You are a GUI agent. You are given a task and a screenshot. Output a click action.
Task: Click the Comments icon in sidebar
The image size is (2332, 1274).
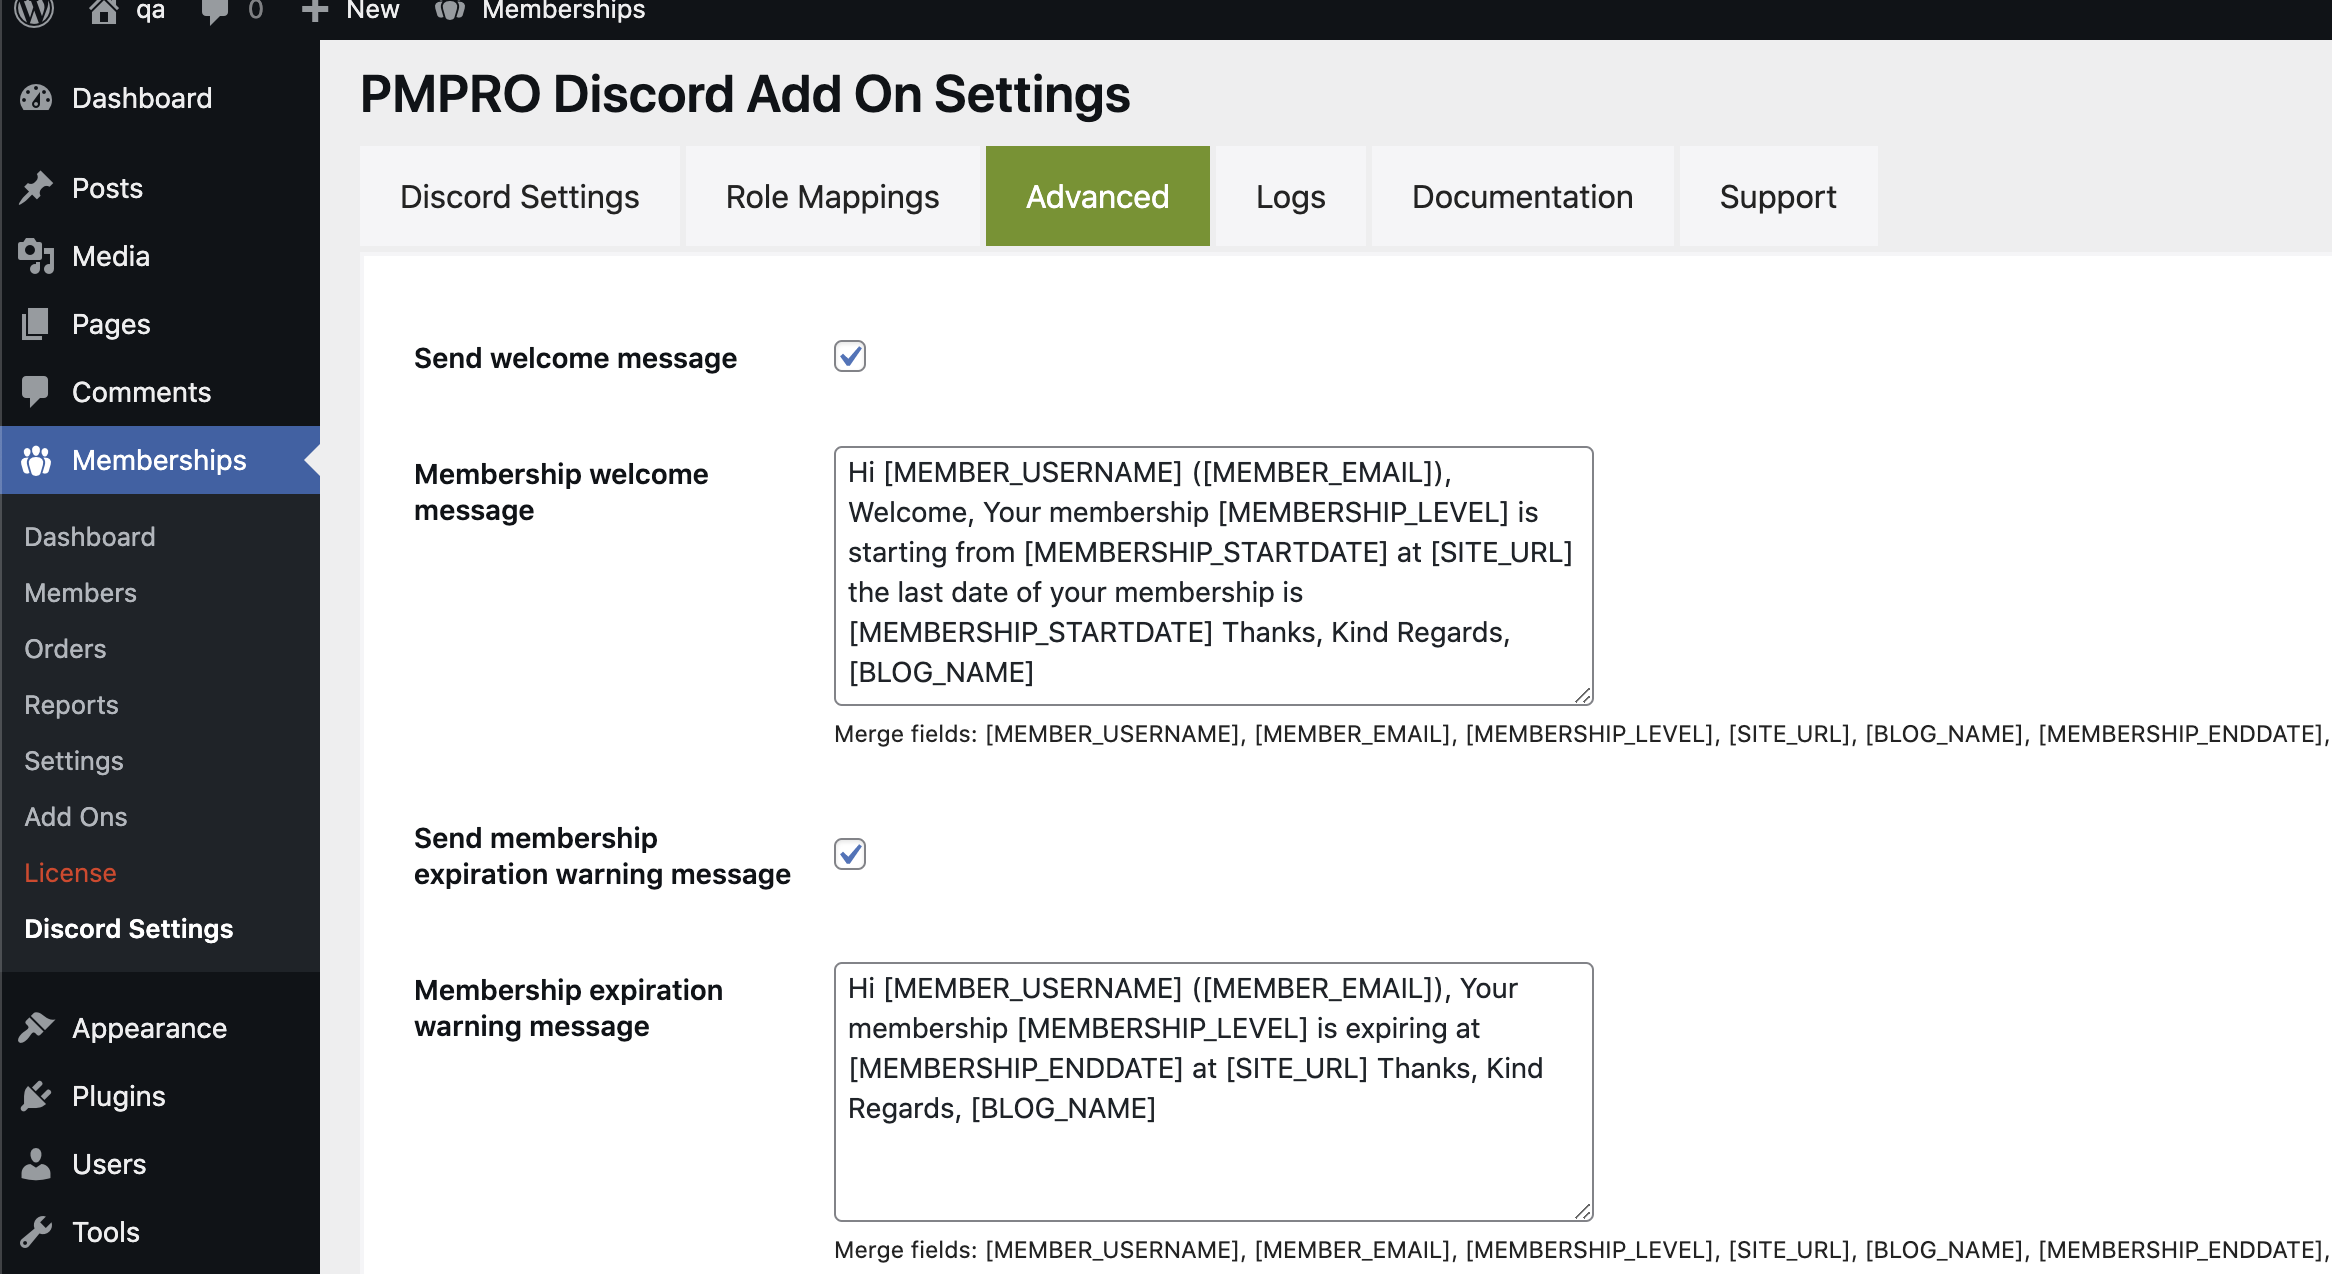point(39,391)
